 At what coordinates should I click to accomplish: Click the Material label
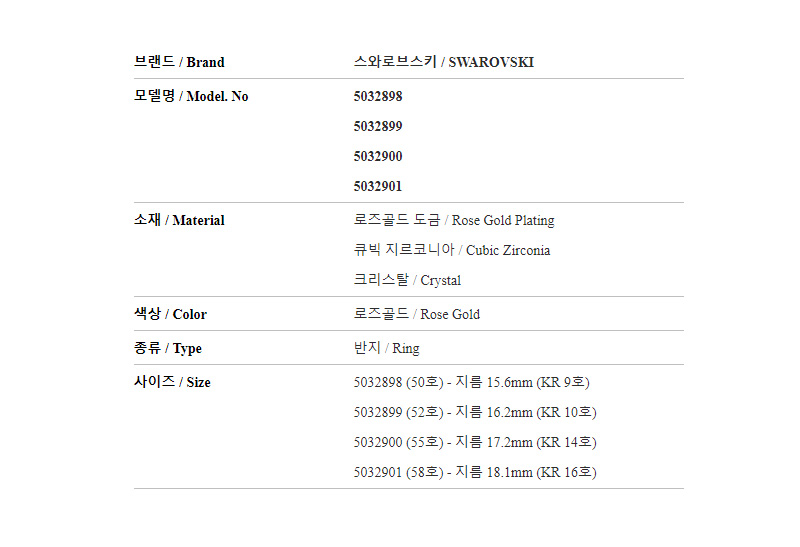(x=179, y=220)
